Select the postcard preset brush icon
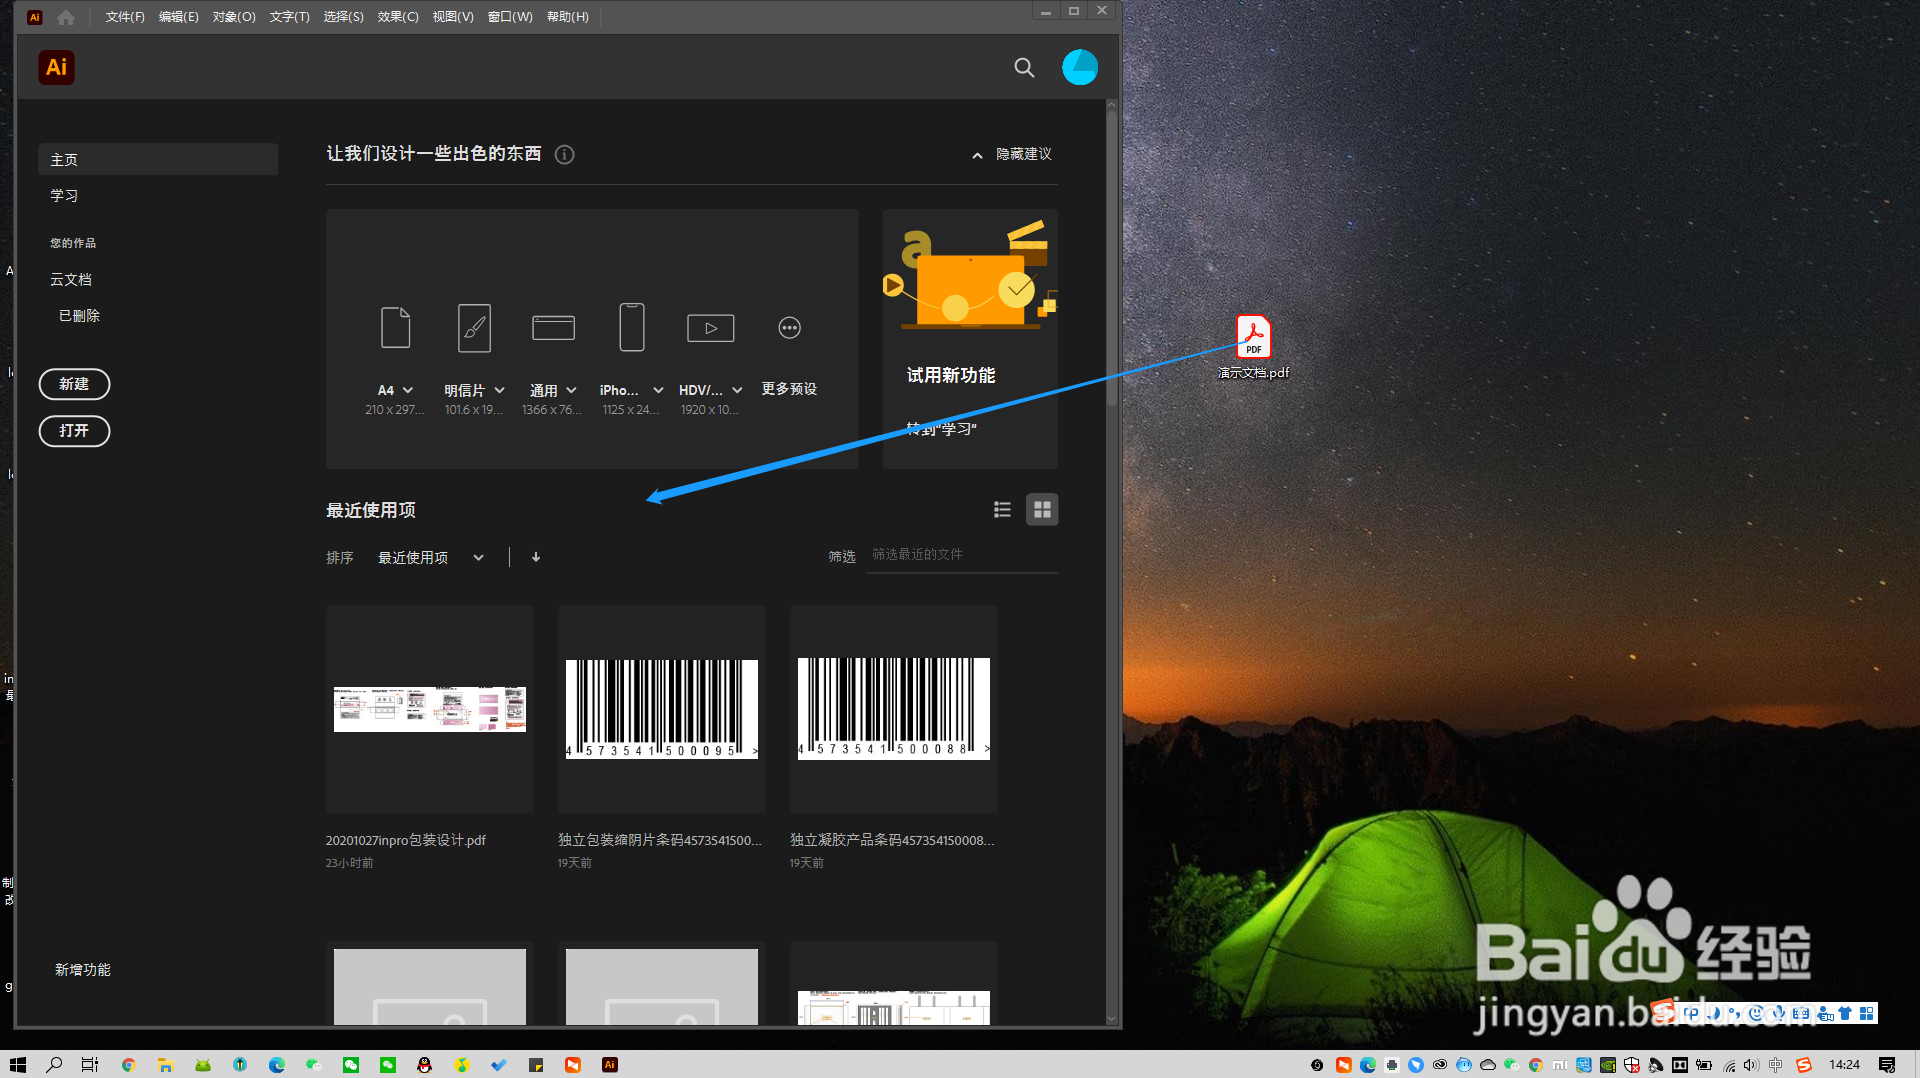The height and width of the screenshot is (1078, 1920). [474, 327]
